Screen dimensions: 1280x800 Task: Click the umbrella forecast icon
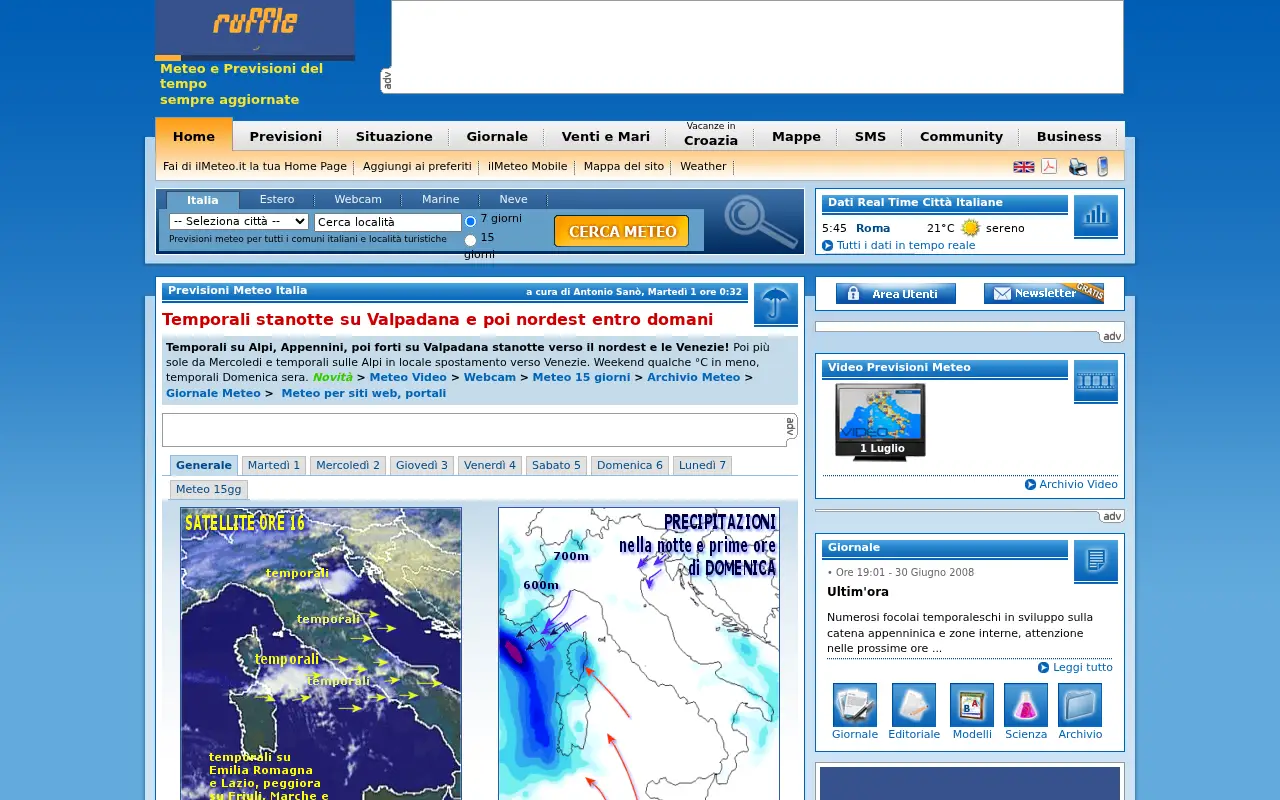(x=776, y=304)
